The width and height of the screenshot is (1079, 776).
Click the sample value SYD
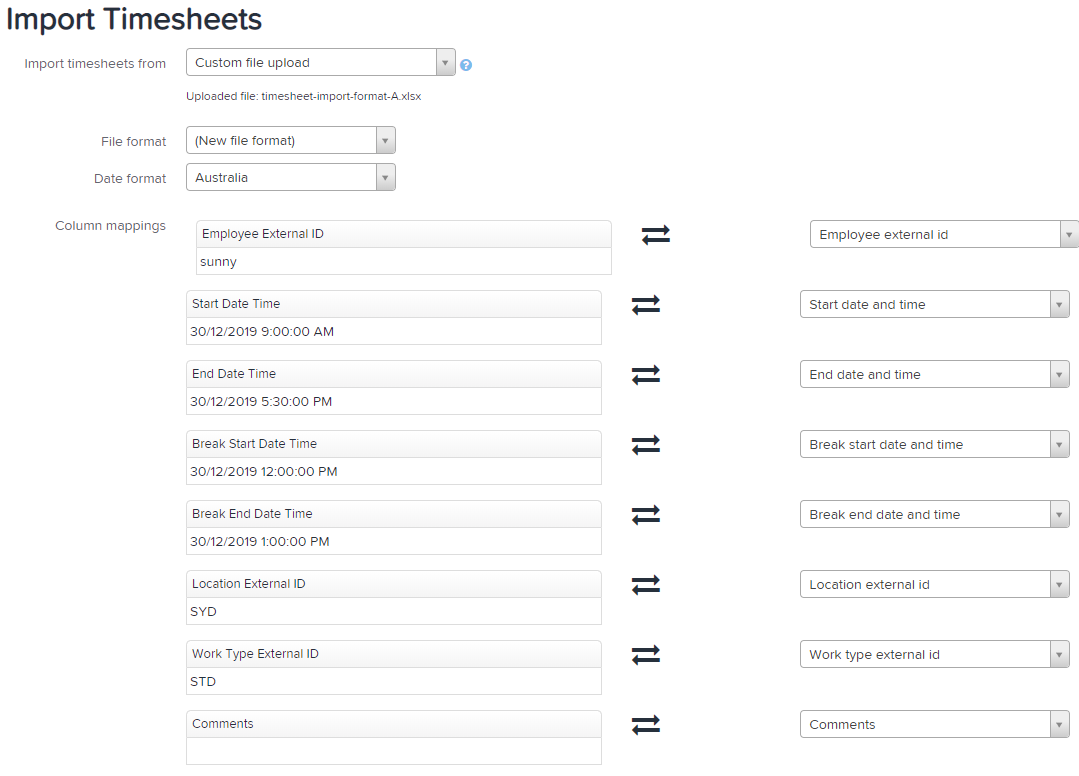coord(394,612)
